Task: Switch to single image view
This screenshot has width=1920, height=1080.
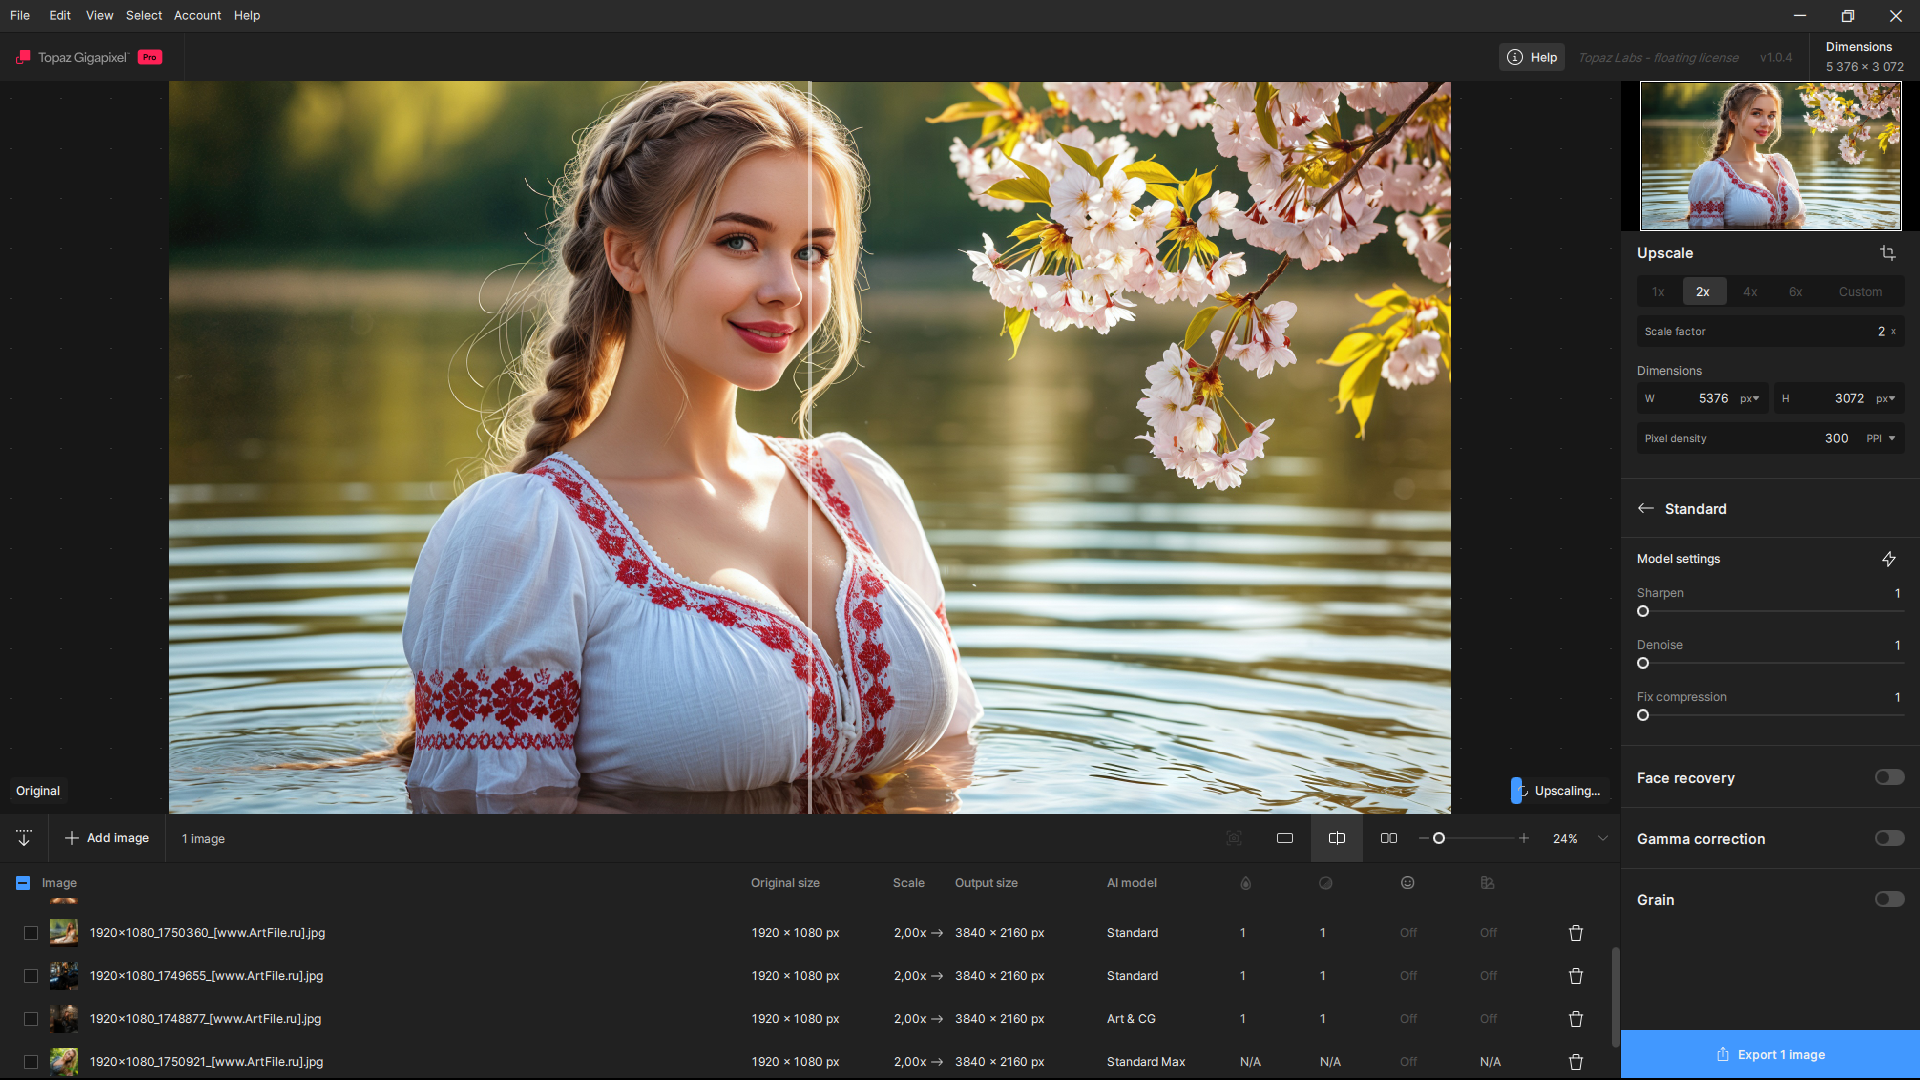Action: point(1285,838)
